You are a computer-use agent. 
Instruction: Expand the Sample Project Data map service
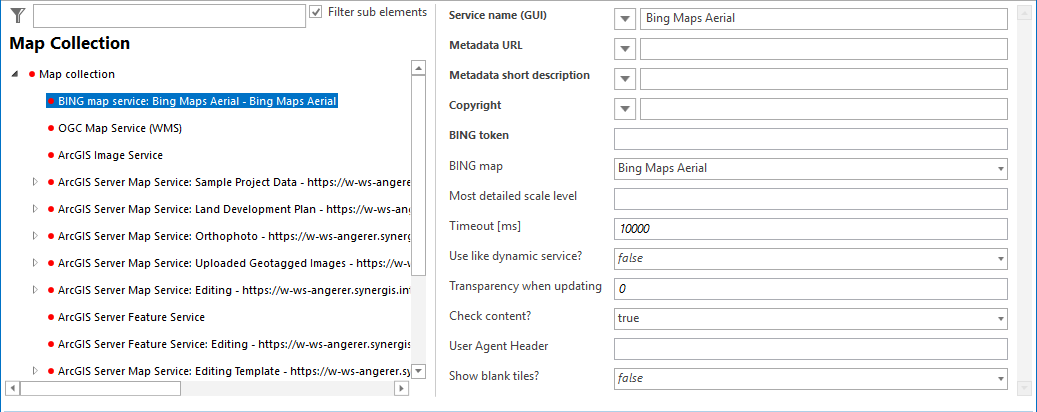[36, 182]
